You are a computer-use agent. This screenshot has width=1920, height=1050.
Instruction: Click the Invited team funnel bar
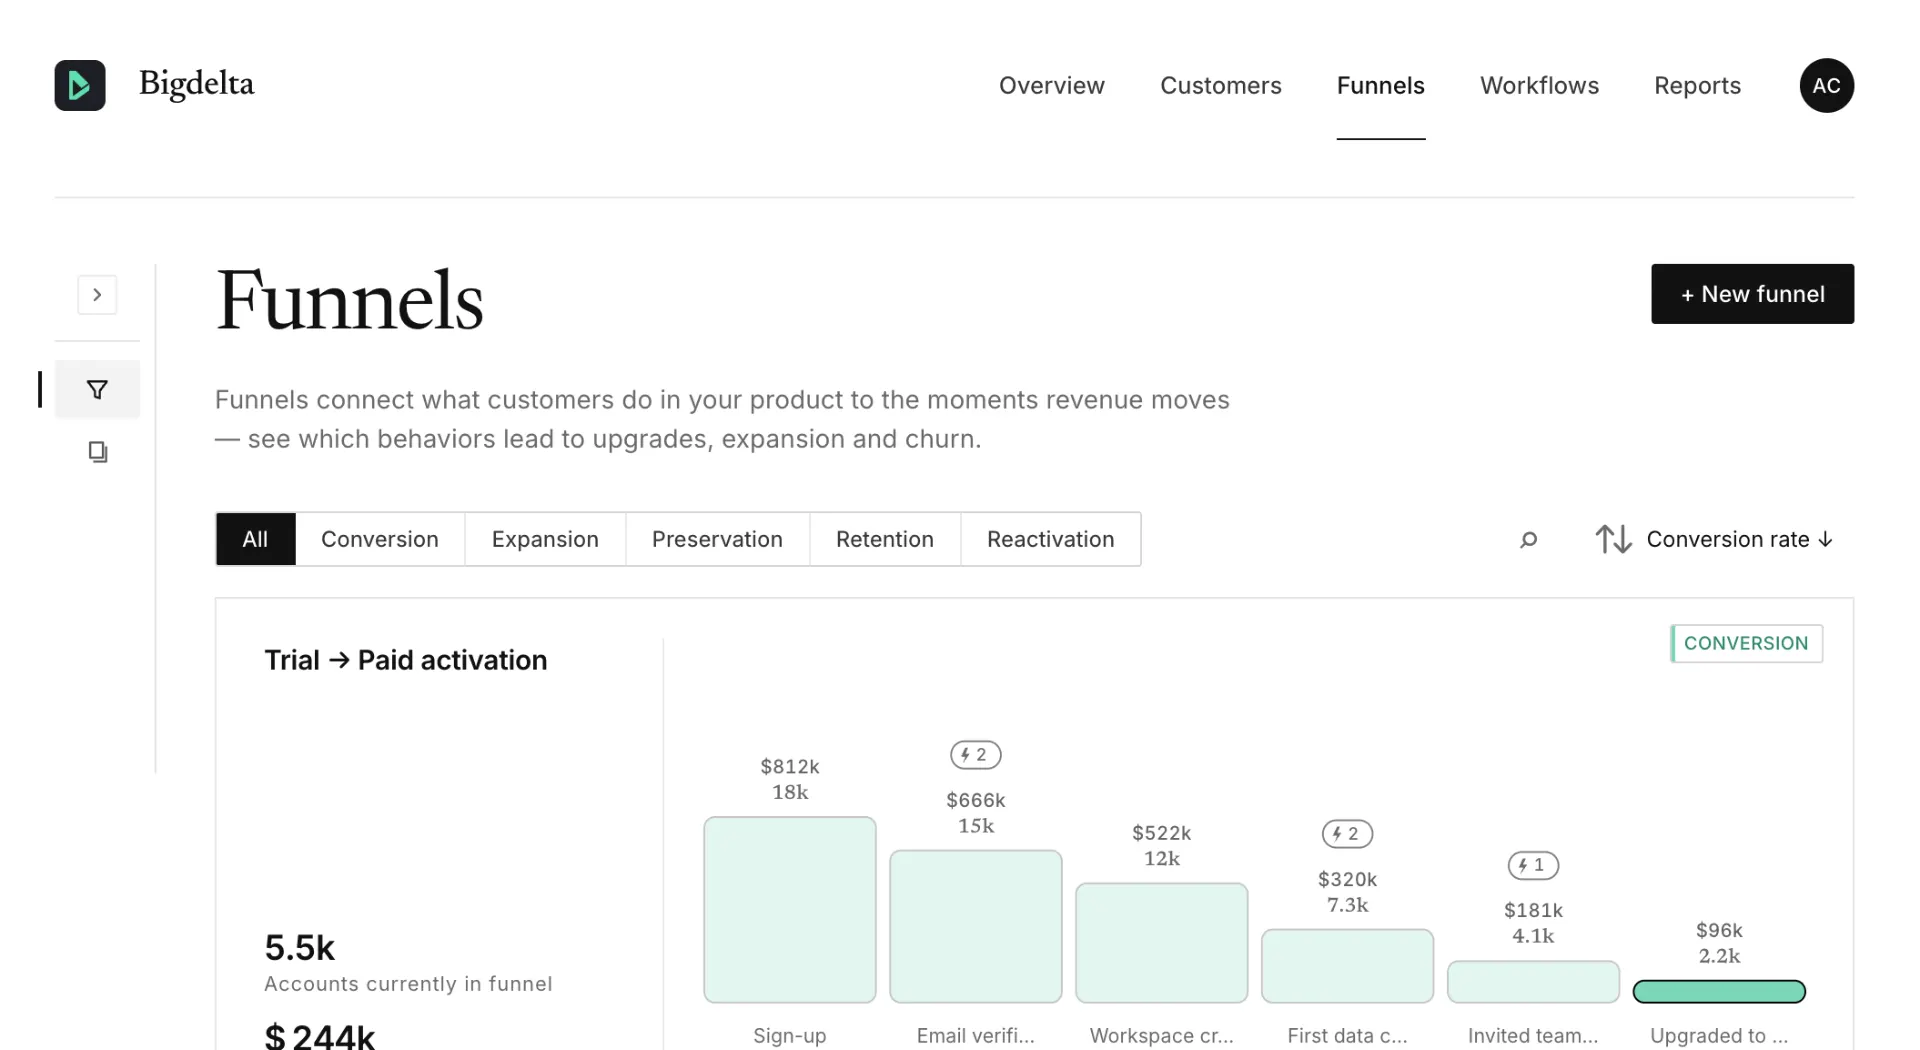[1533, 982]
